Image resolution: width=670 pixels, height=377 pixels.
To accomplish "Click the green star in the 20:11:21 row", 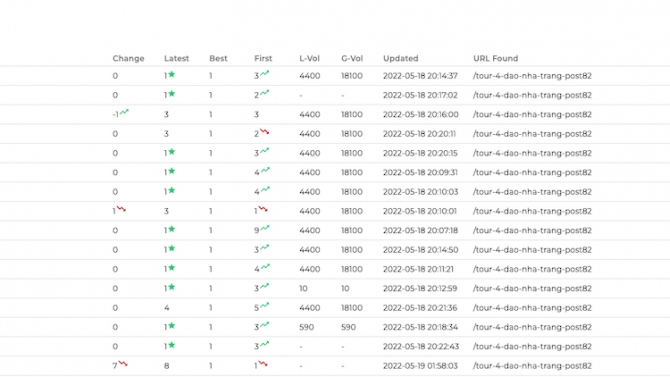I will tap(171, 268).
